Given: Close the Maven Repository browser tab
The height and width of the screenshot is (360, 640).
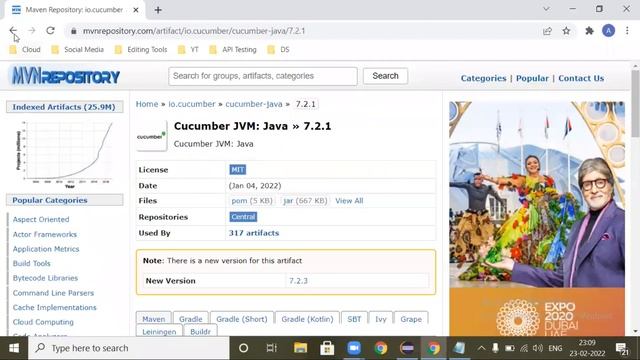Looking at the screenshot, I should [x=136, y=10].
